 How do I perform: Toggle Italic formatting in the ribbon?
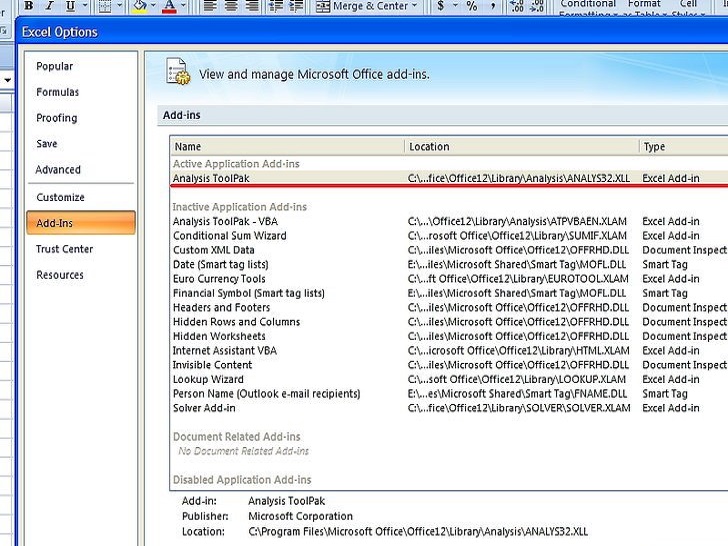(50, 6)
